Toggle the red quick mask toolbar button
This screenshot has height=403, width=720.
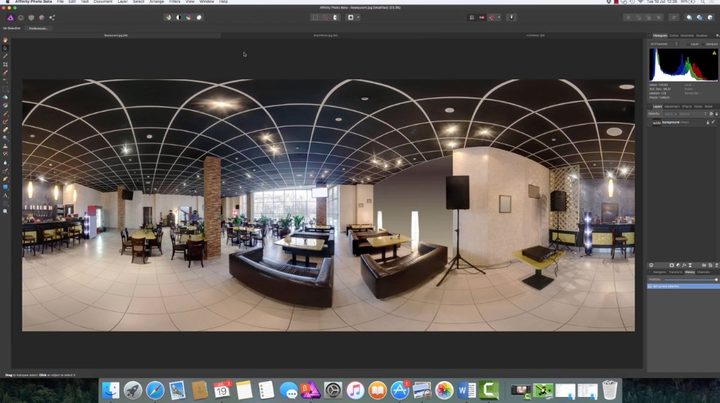tap(482, 17)
